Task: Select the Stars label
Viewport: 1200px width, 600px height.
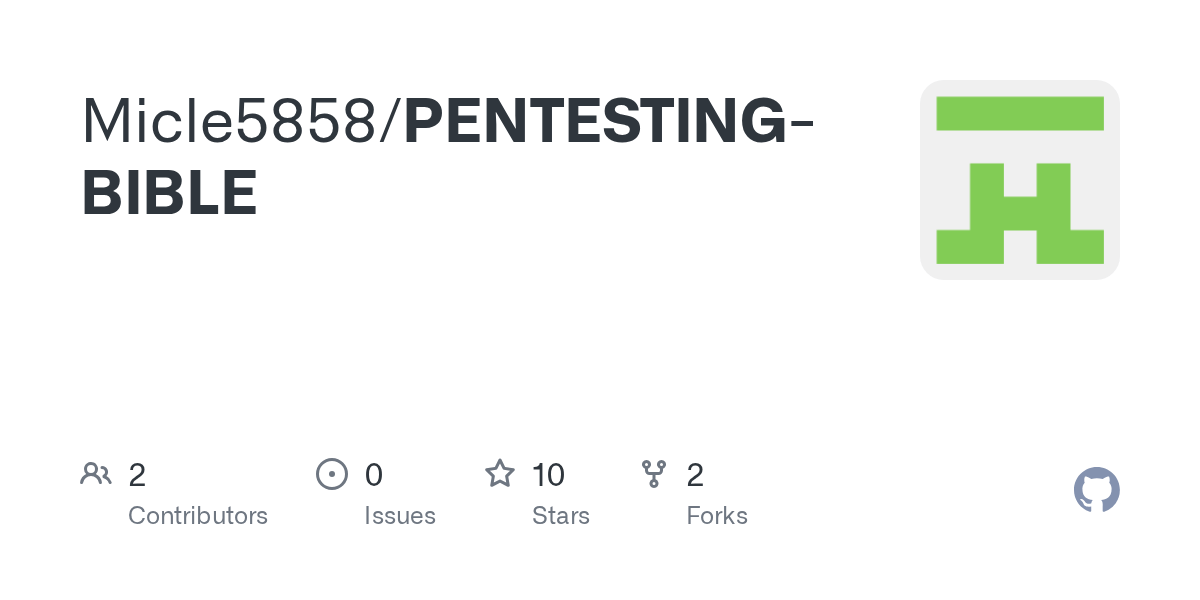Action: pos(561,516)
